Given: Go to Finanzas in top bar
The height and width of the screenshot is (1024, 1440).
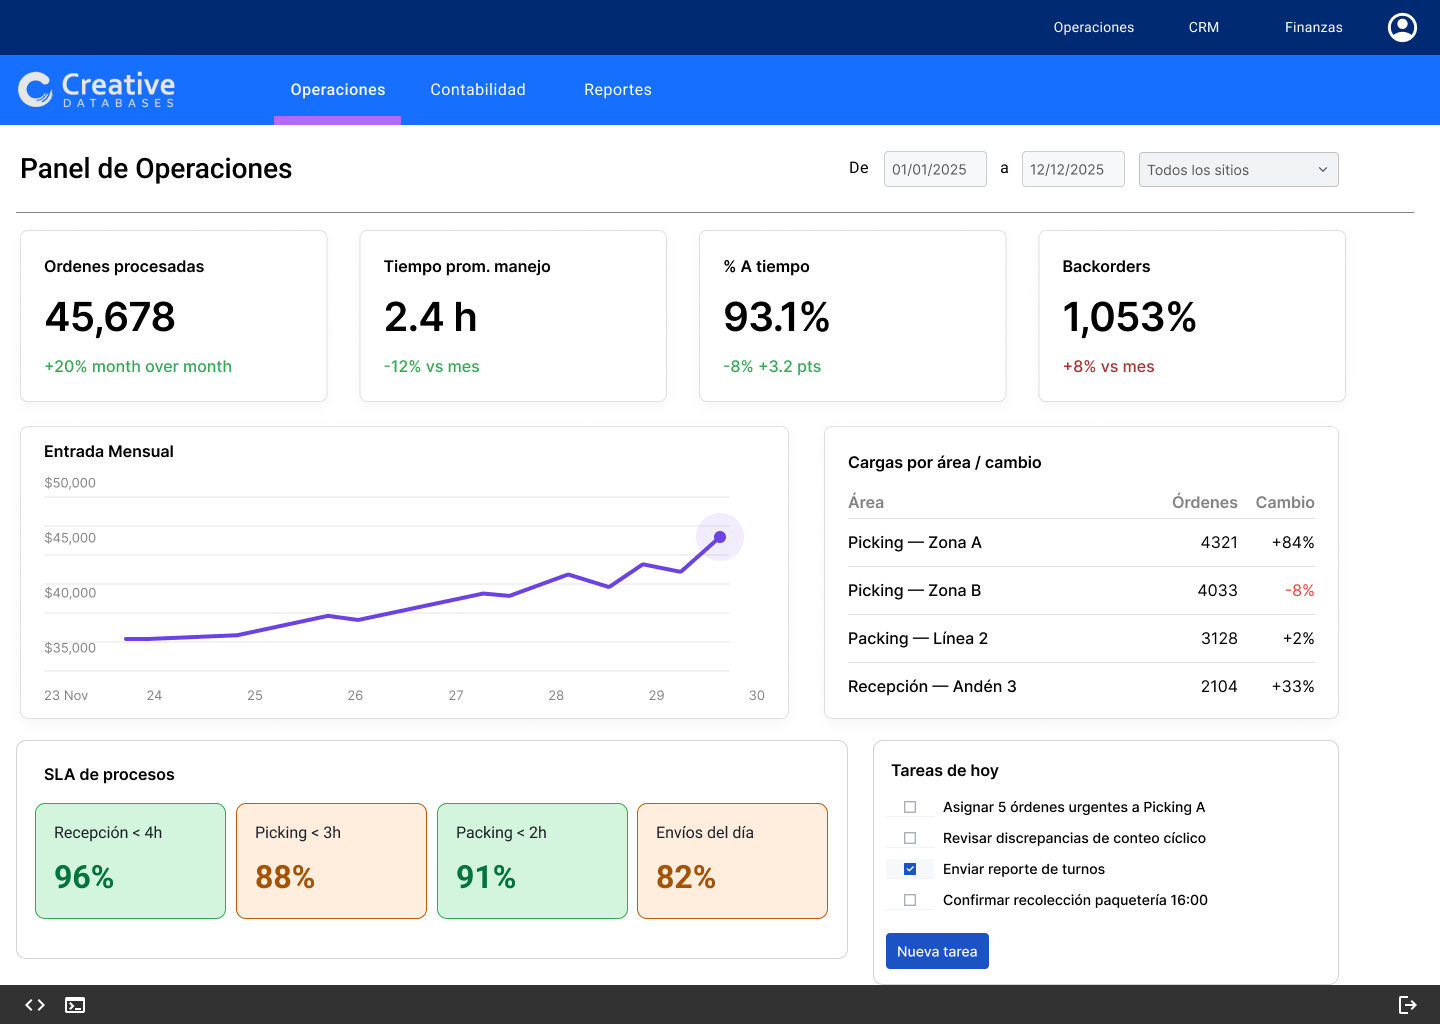Looking at the screenshot, I should pyautogui.click(x=1313, y=27).
